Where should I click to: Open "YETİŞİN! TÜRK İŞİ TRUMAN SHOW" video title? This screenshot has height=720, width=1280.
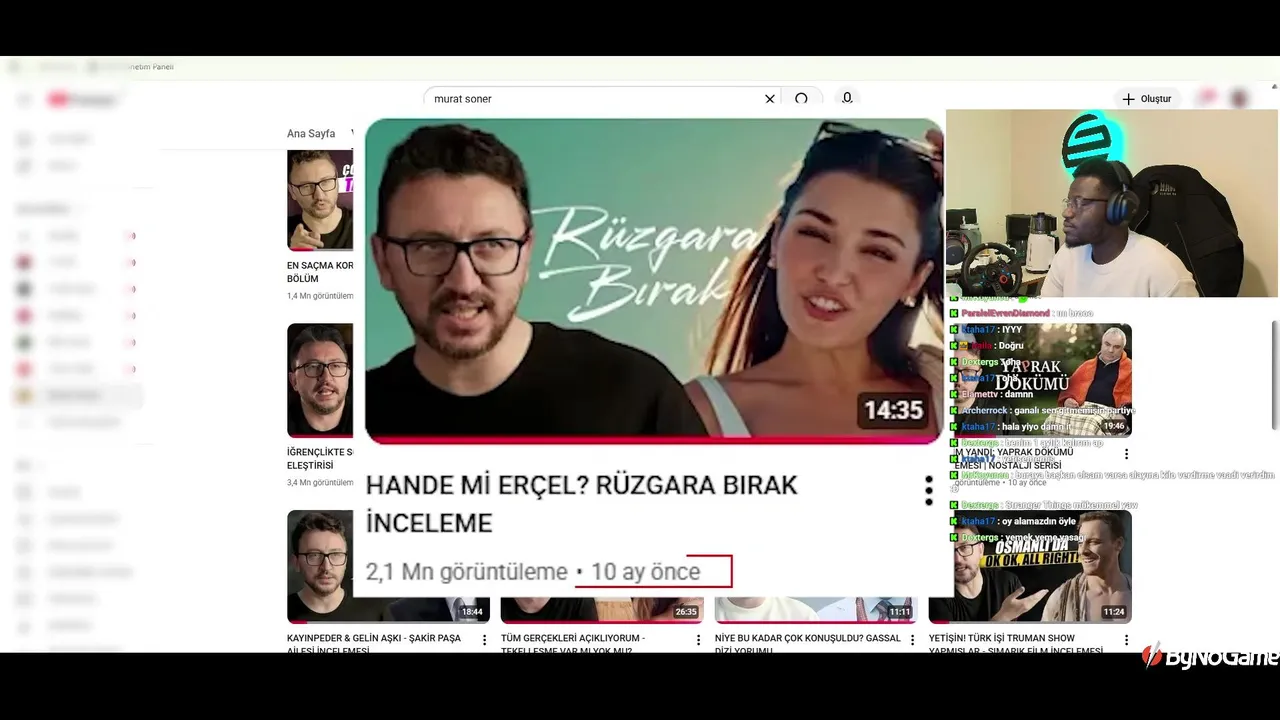[1016, 644]
